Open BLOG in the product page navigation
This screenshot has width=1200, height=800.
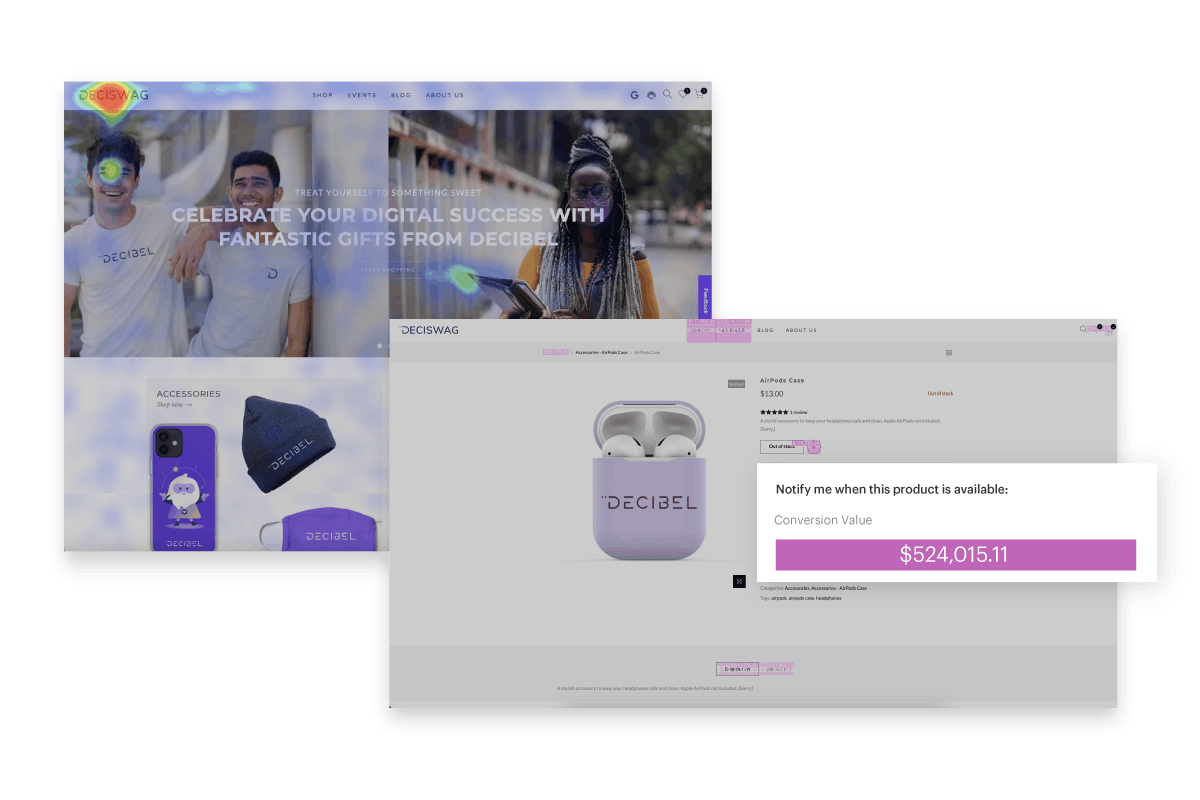click(x=766, y=330)
